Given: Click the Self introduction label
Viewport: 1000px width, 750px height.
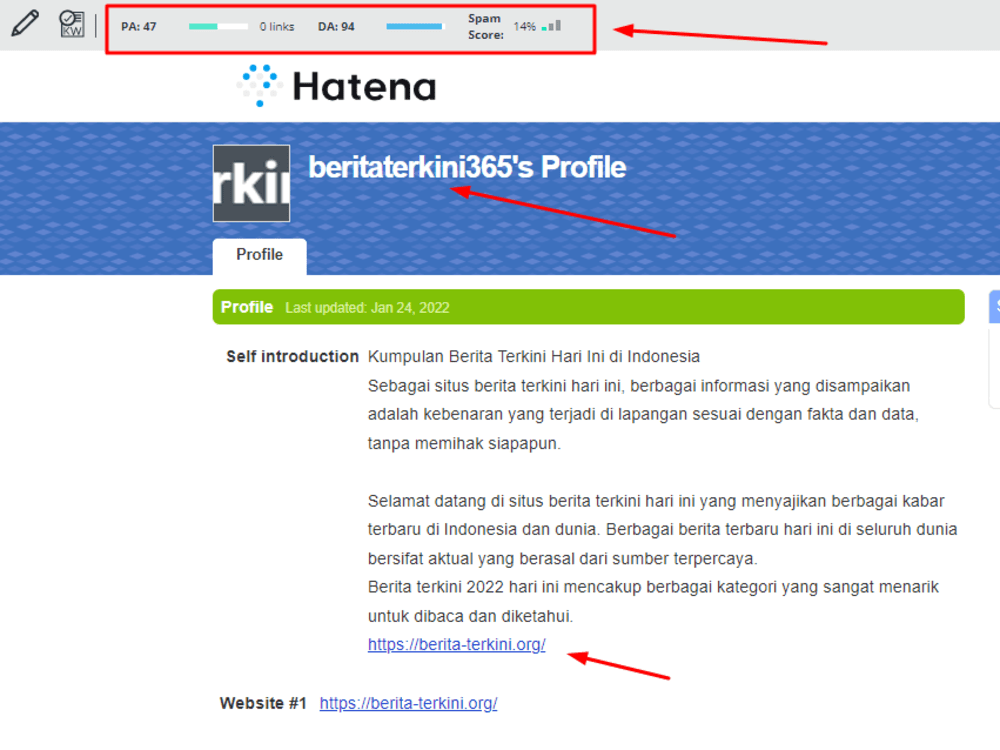Looking at the screenshot, I should point(293,357).
